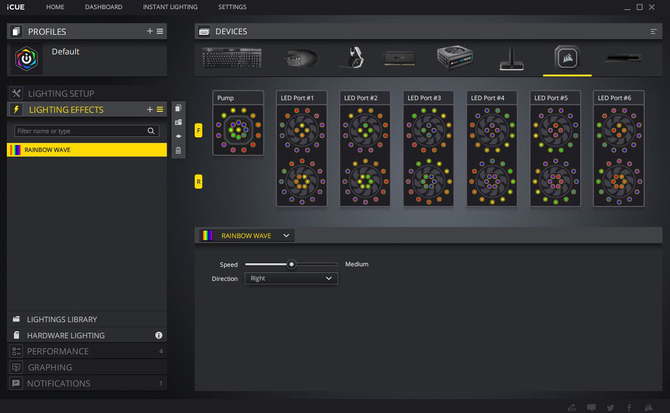This screenshot has height=413, width=670.
Task: Click the iCUE logo in title bar
Action: tap(16, 7)
